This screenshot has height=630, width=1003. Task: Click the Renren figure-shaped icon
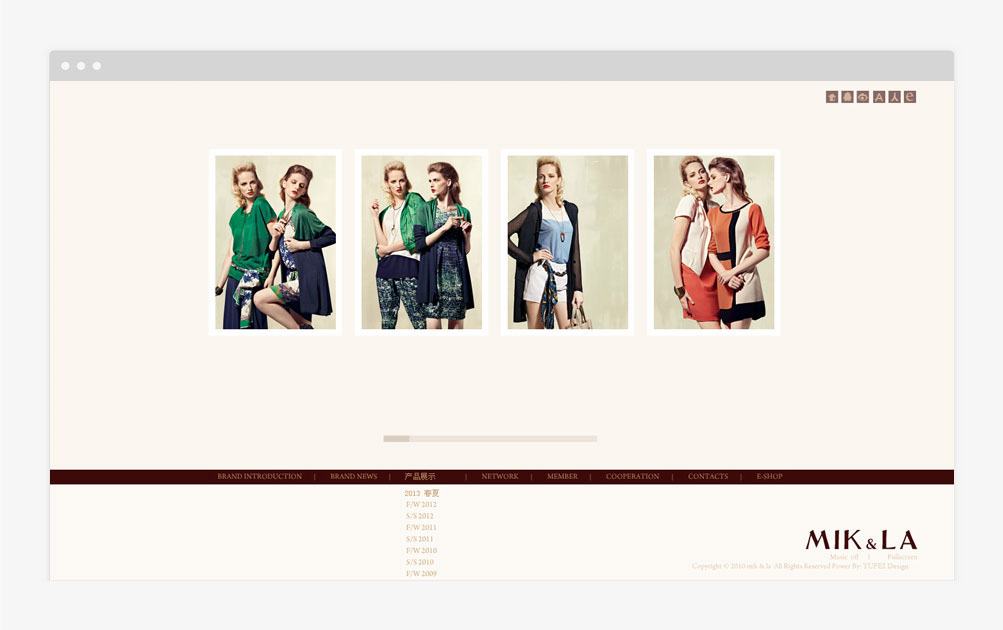pos(894,97)
